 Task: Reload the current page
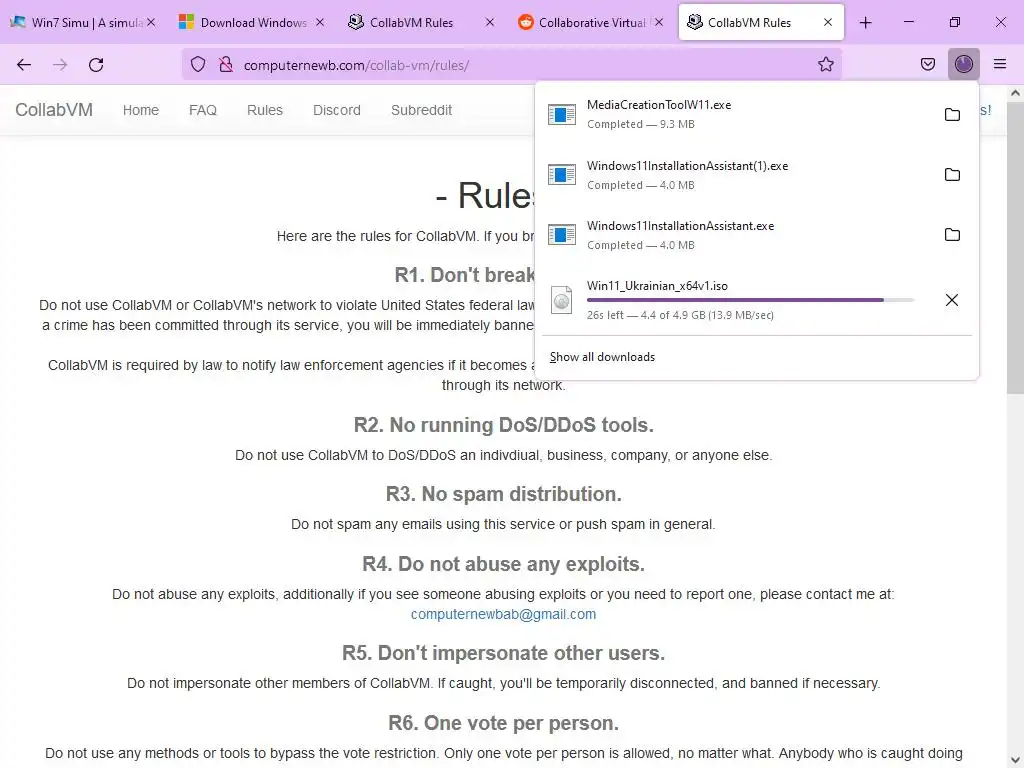(x=96, y=65)
